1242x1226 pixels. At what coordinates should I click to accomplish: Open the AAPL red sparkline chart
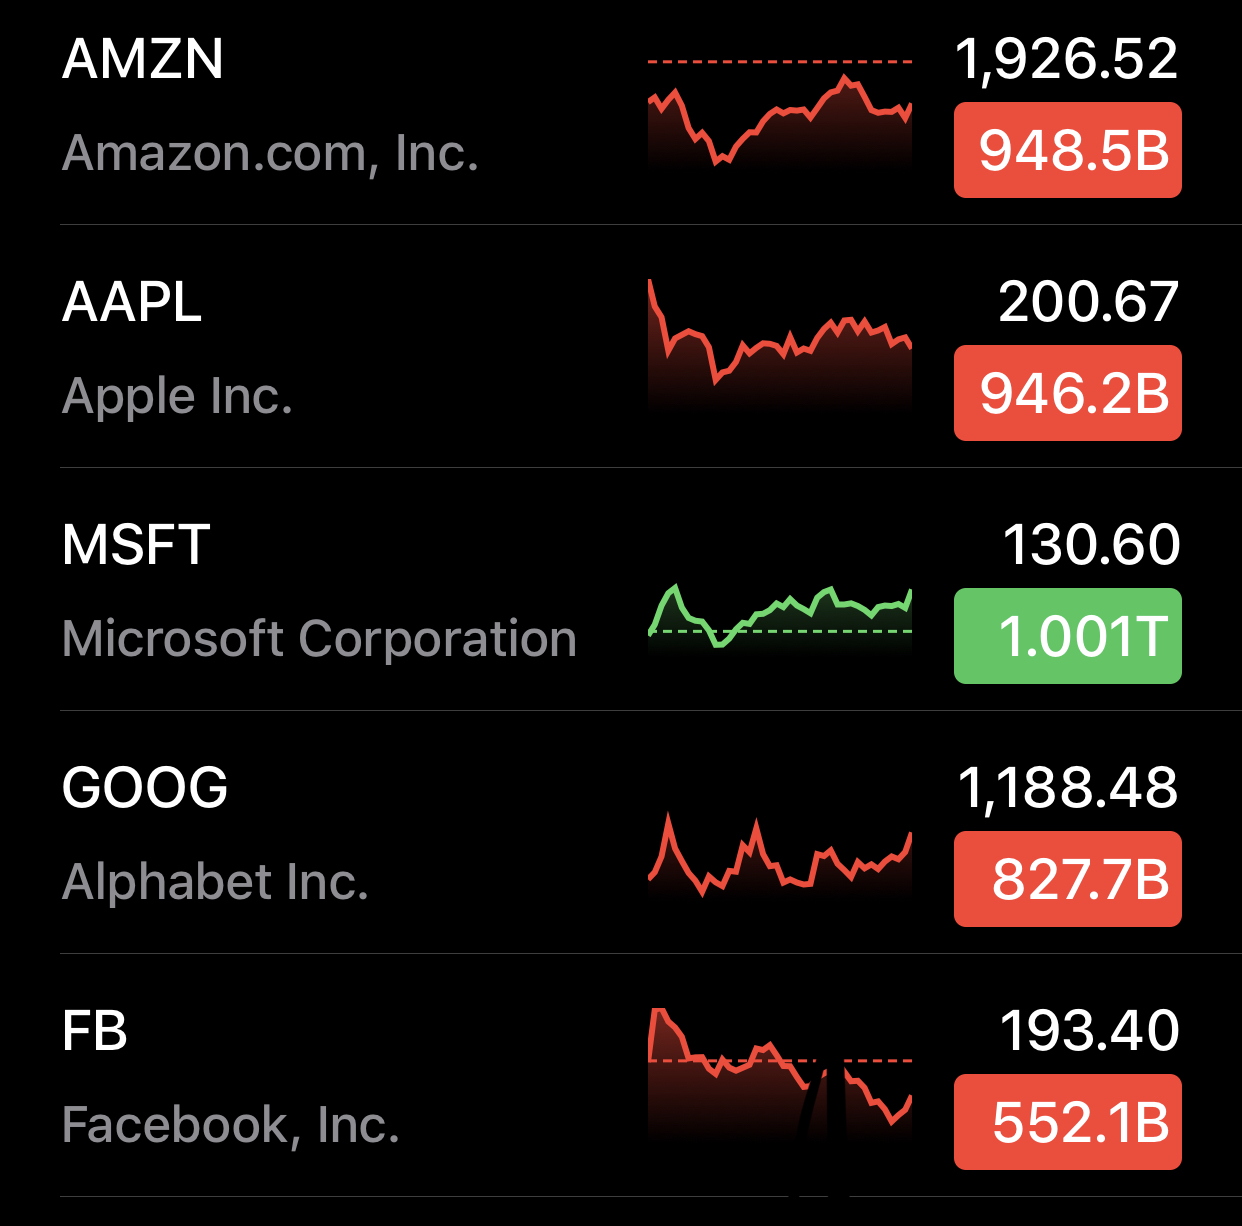(780, 345)
